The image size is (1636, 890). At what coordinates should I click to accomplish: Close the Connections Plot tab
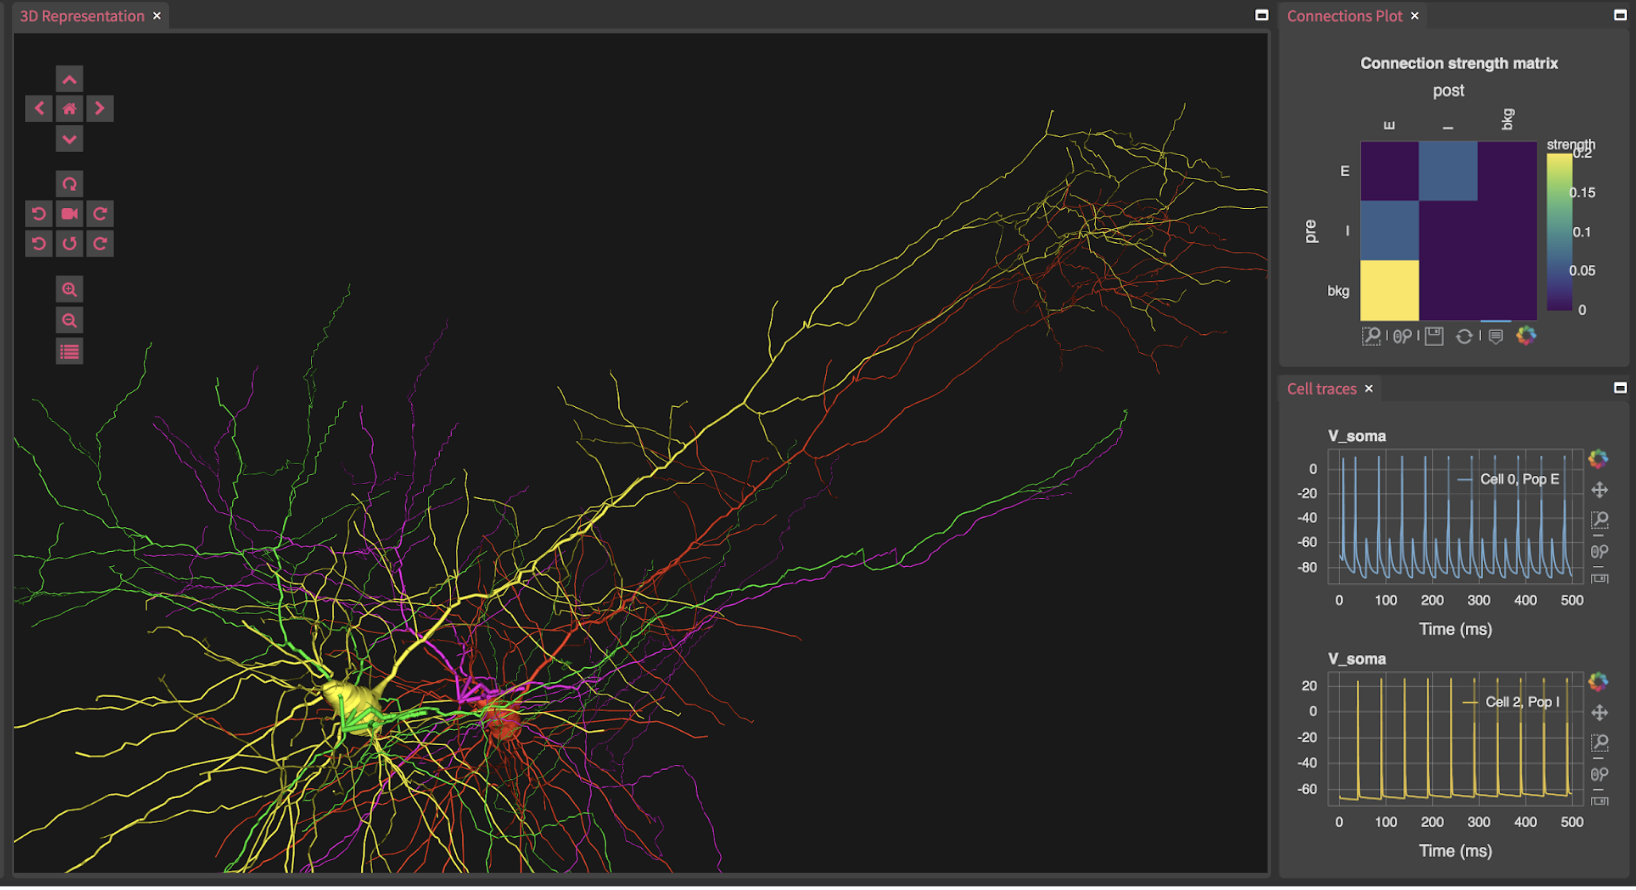pos(1415,16)
